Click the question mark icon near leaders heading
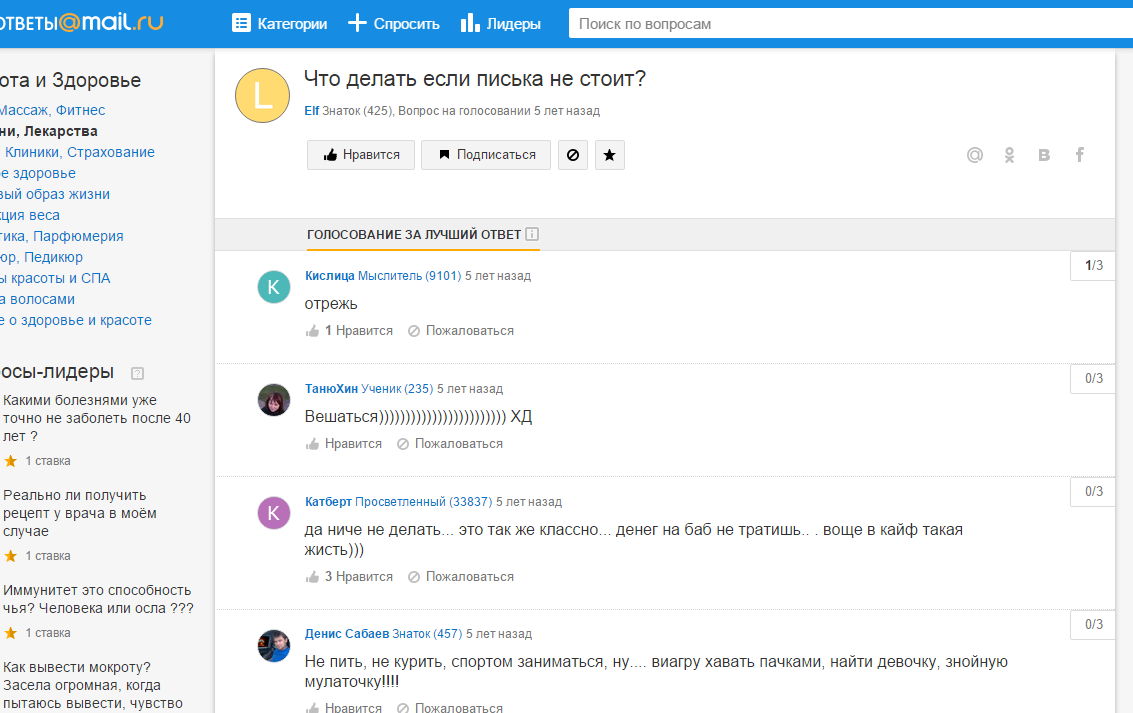1133x713 pixels. 138,373
